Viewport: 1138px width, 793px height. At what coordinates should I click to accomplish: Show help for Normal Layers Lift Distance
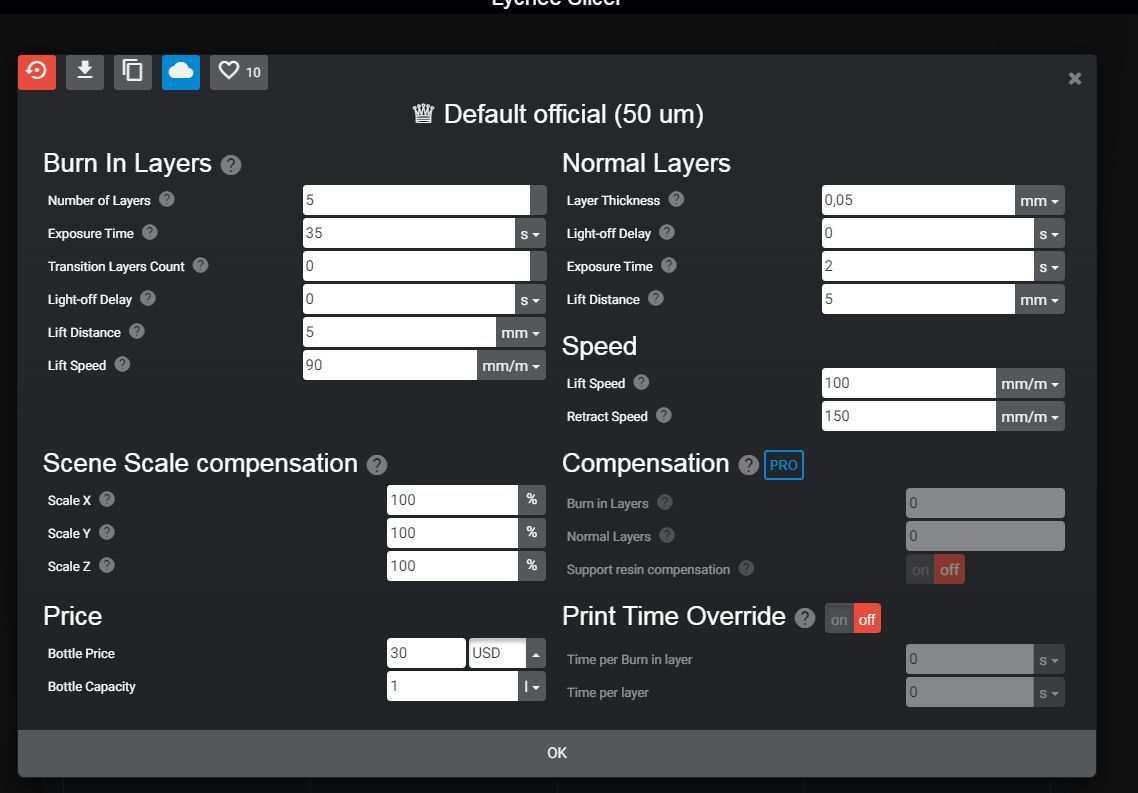coord(655,298)
